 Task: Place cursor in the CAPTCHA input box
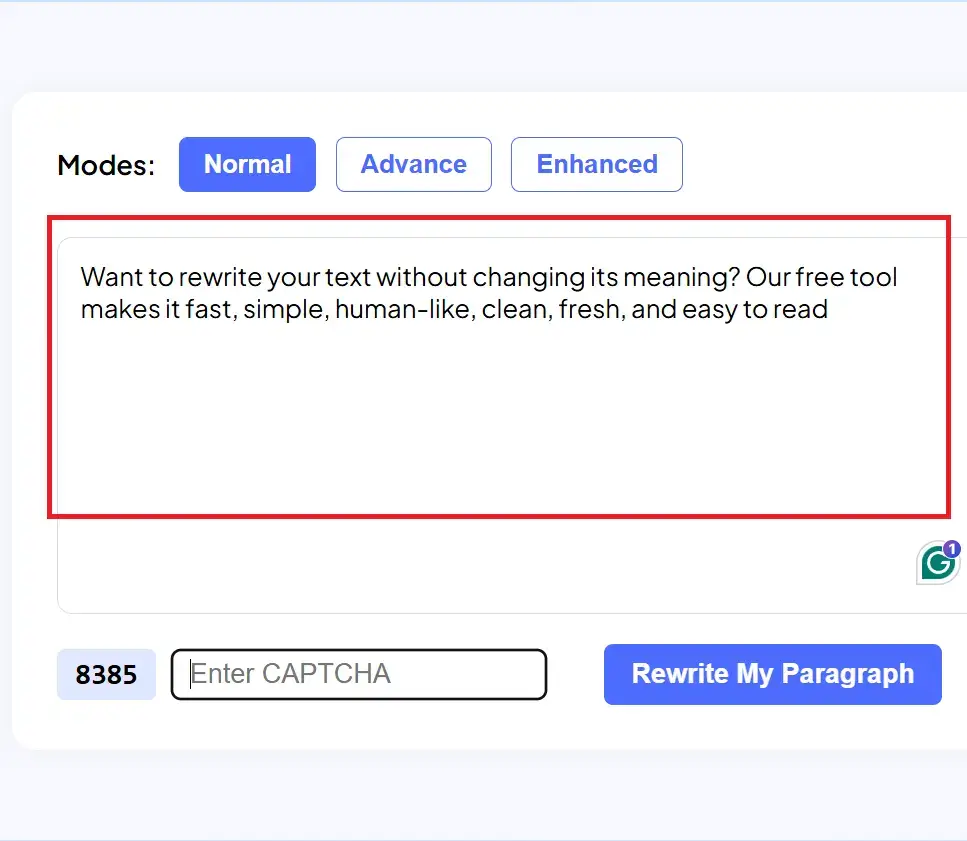point(358,674)
